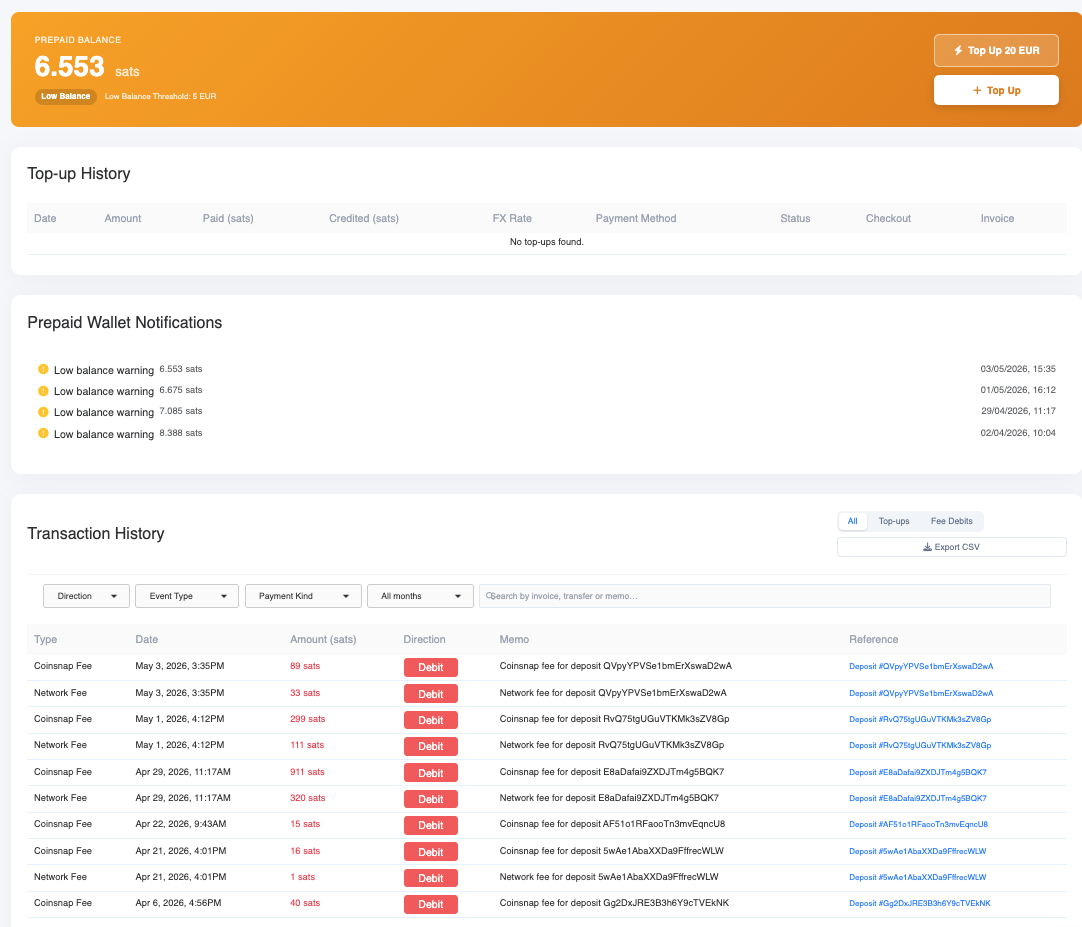Click the Low Balance badge
Viewport: 1082px width, 927px height.
[66, 96]
